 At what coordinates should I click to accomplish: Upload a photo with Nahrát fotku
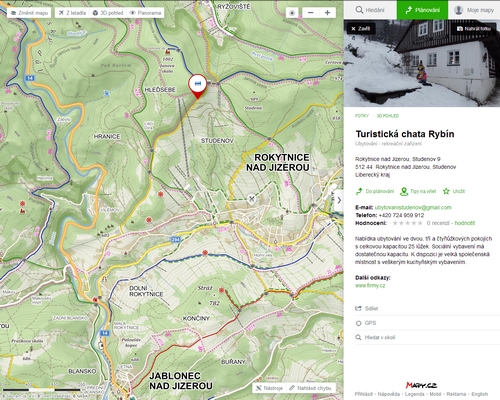click(474, 29)
